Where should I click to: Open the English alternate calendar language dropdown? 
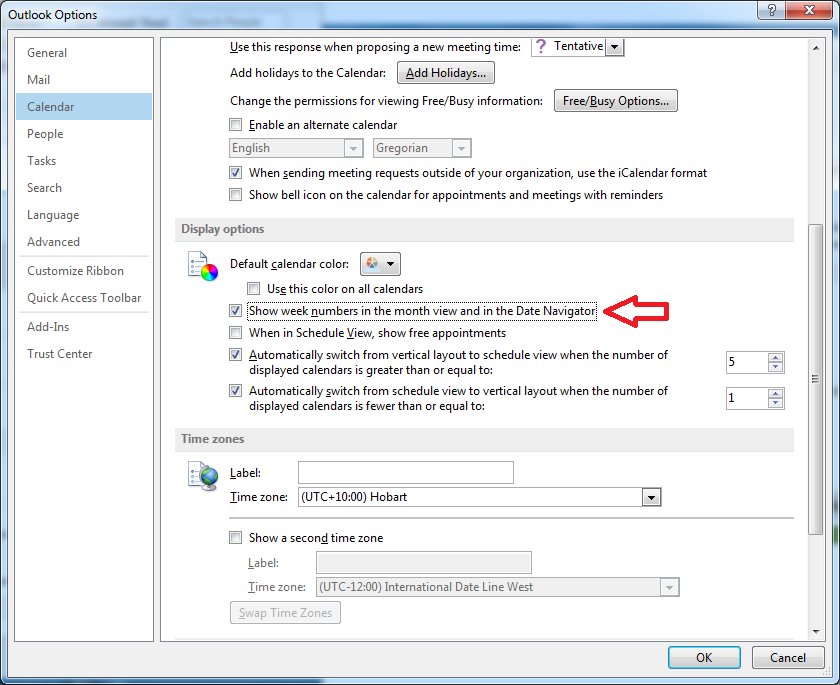click(353, 148)
